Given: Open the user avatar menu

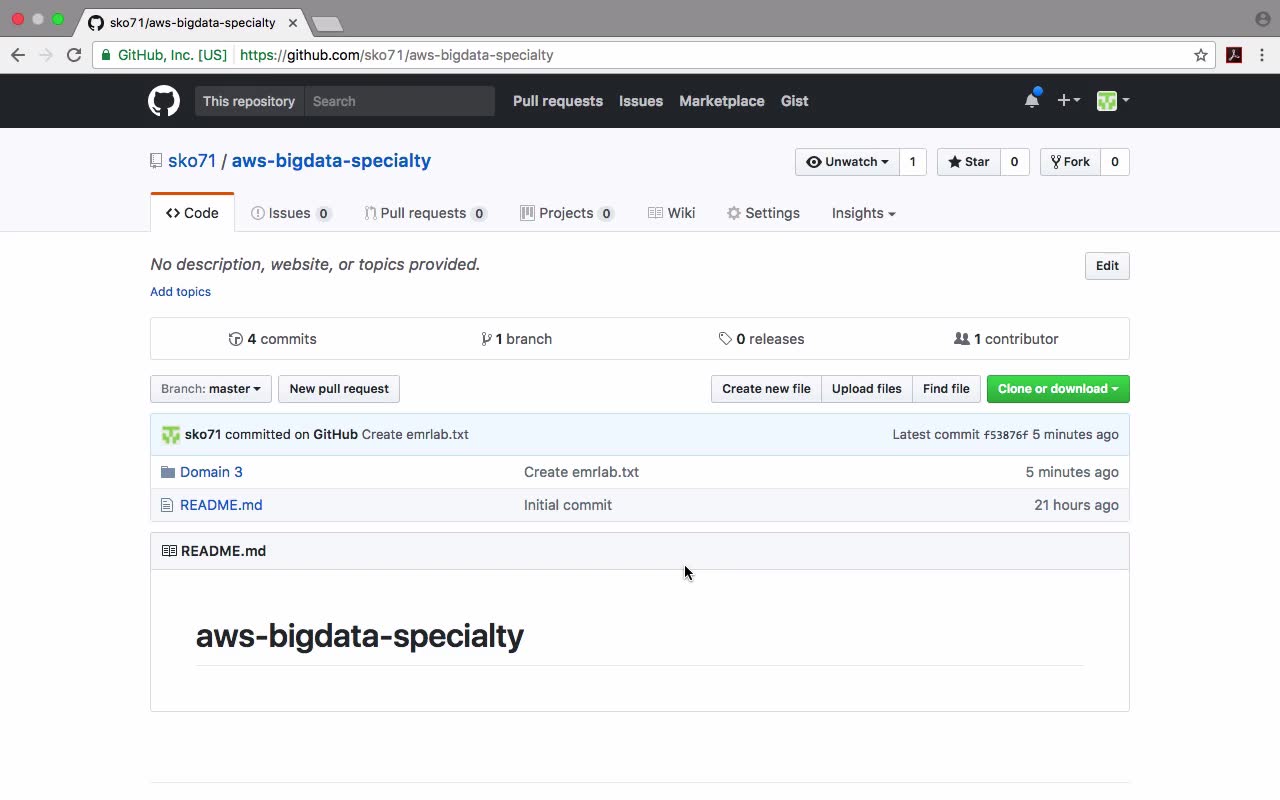Looking at the screenshot, I should tap(1113, 100).
